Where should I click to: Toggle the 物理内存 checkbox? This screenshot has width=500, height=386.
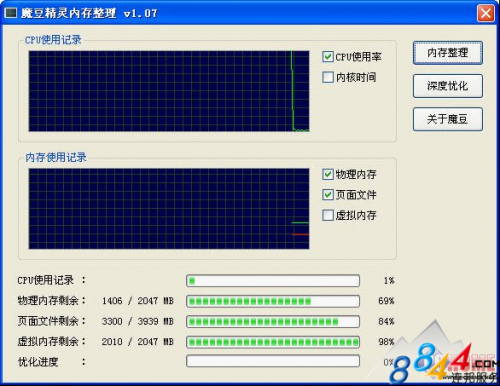pos(328,174)
